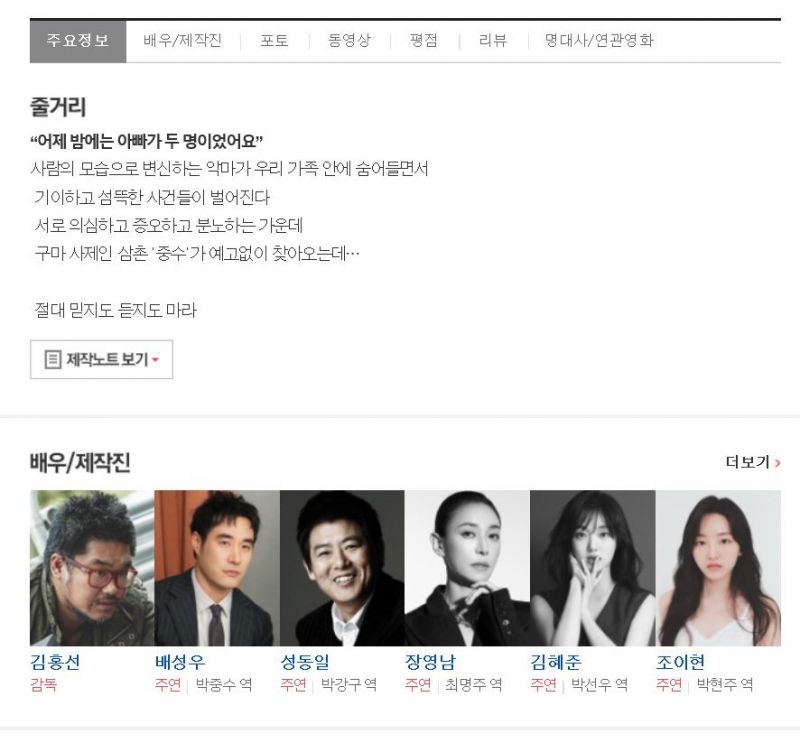Screen dimensions: 800x743
Task: Expand the 제작노트 보기 section
Action: 102,360
